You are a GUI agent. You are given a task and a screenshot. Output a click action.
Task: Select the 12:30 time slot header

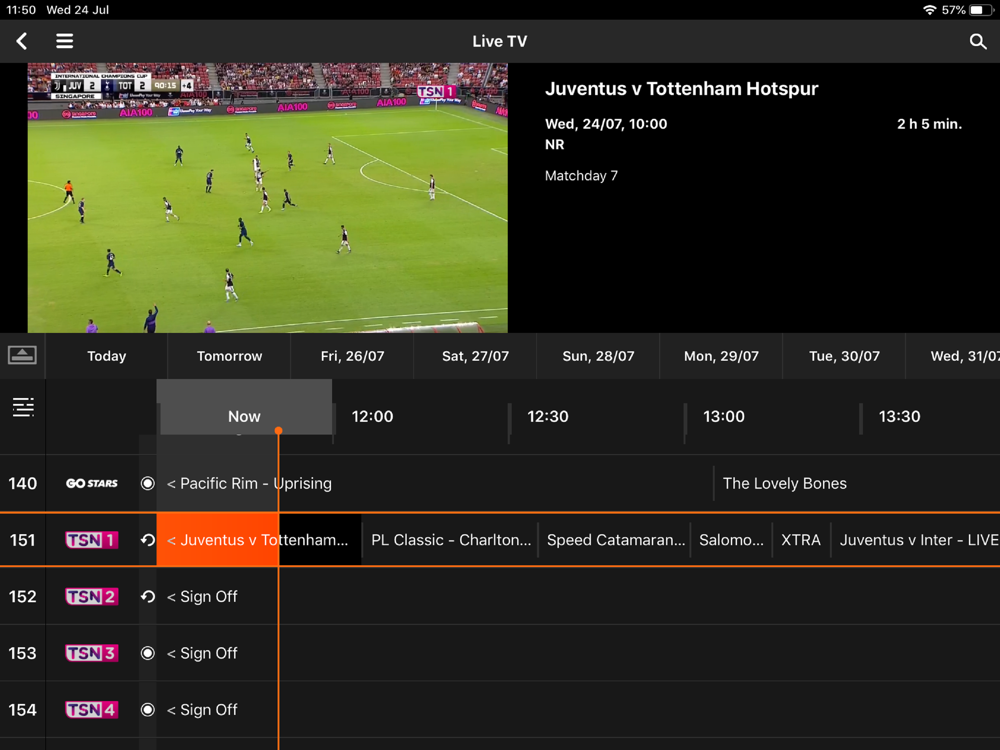tap(548, 416)
